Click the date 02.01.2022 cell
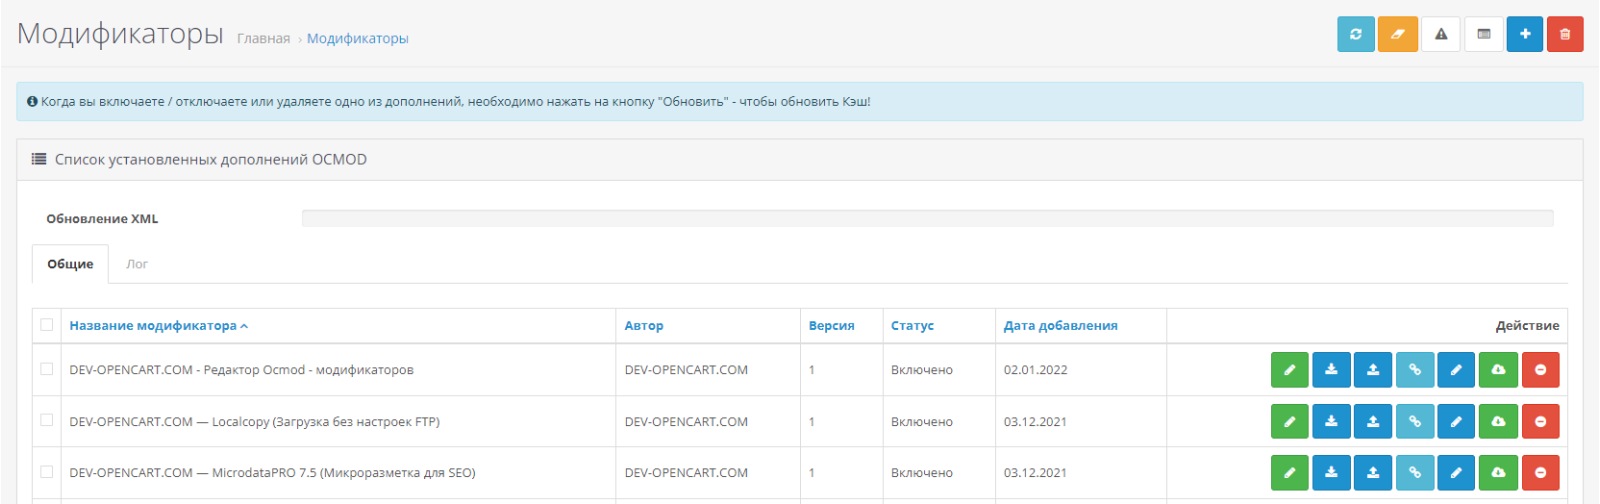Screen dimensions: 1600x504 click(1036, 370)
